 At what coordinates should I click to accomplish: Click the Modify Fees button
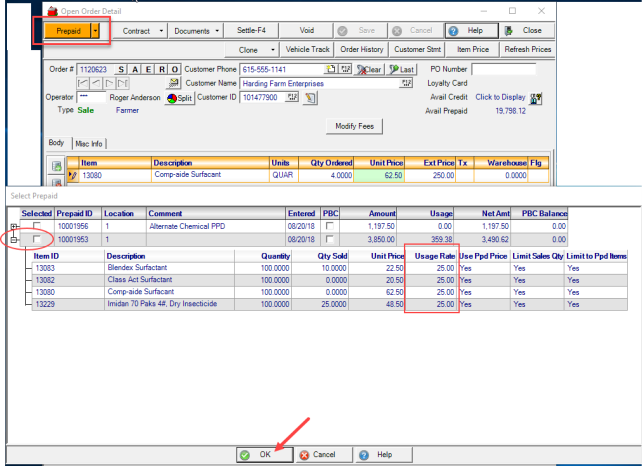tap(354, 127)
